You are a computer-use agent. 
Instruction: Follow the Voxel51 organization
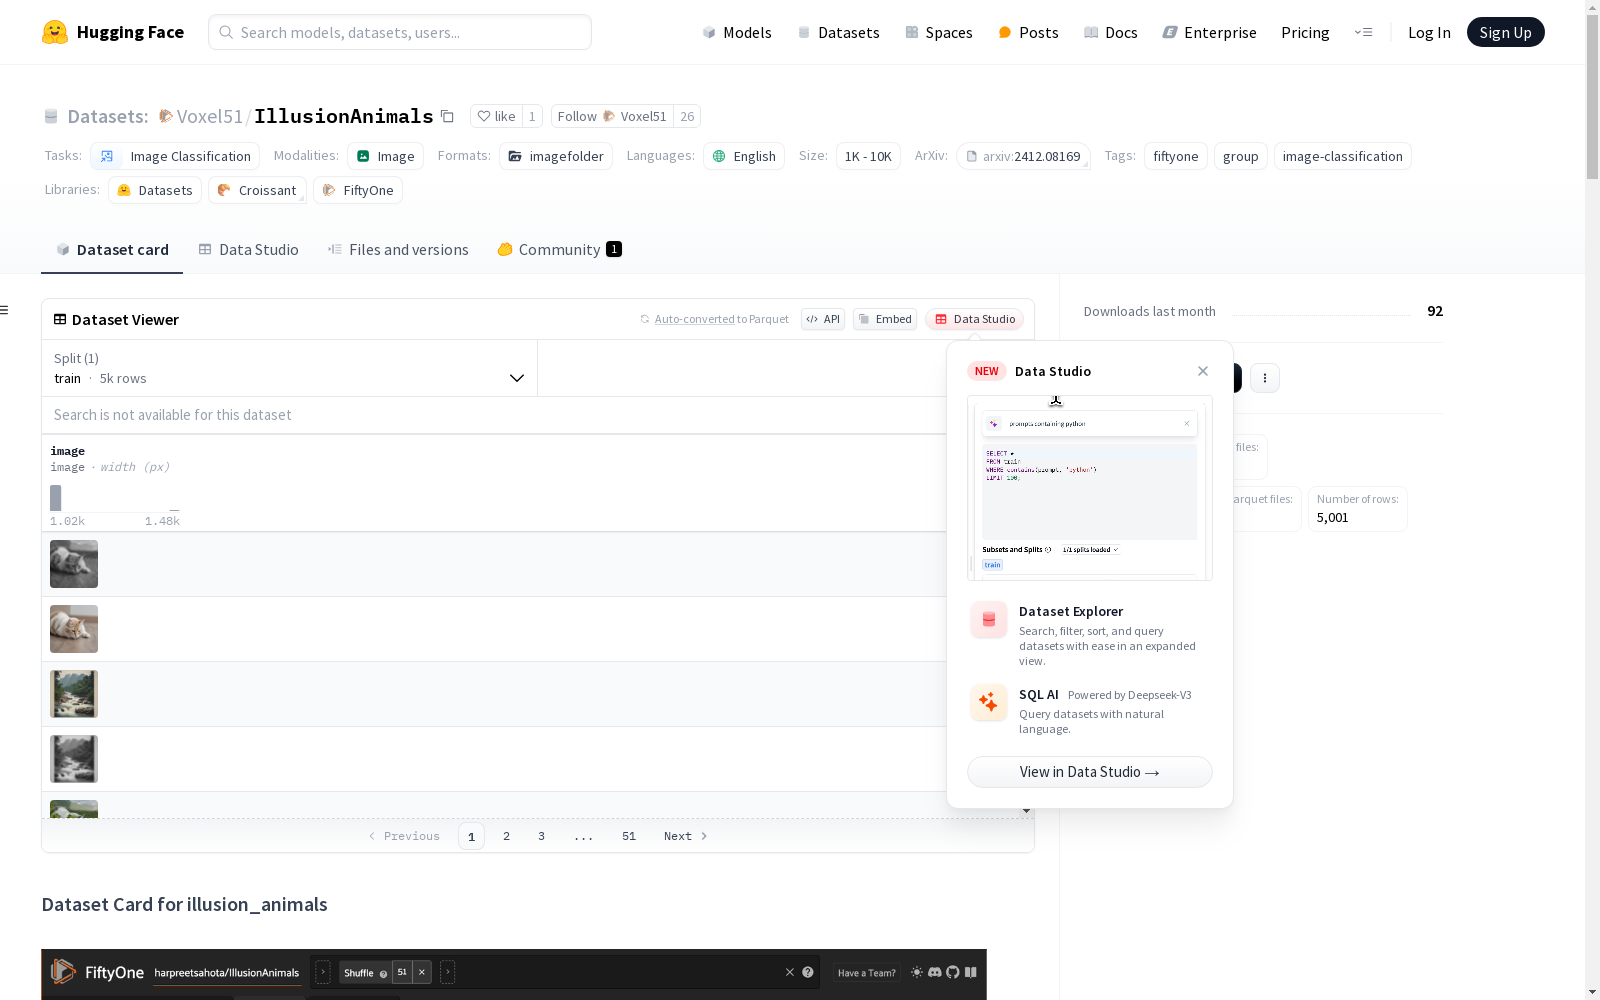(x=612, y=116)
